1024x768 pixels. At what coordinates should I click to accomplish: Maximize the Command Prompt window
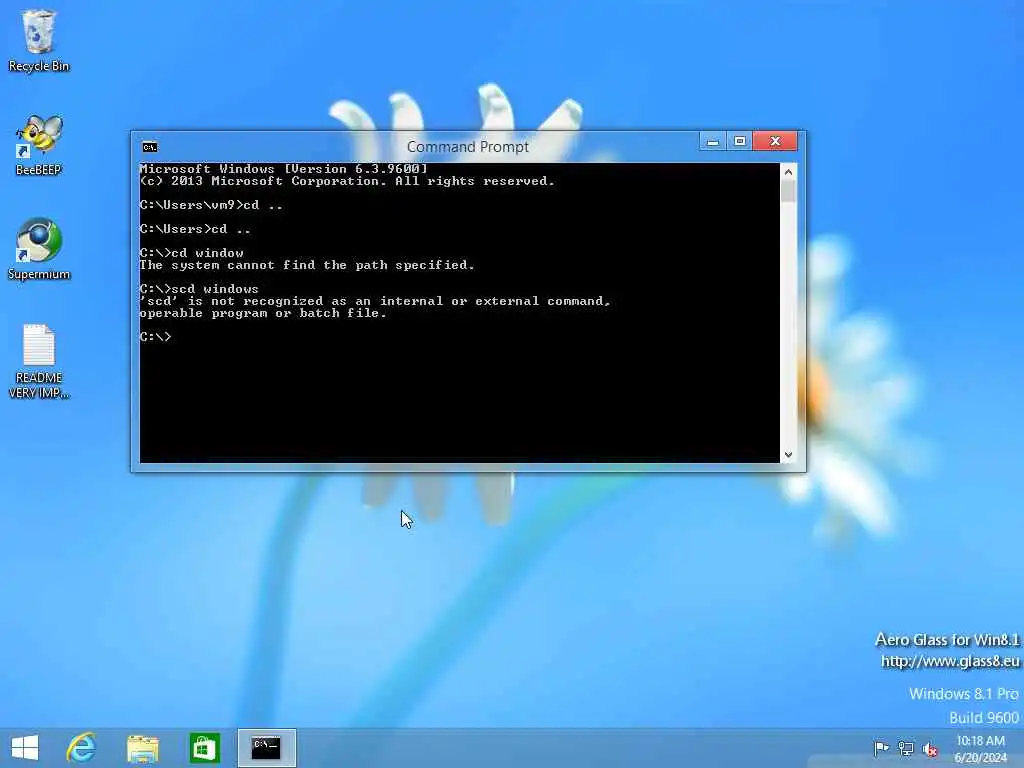[739, 141]
